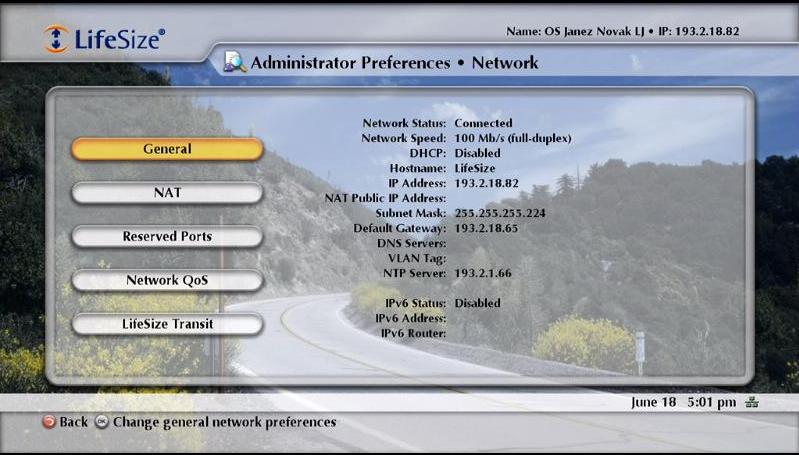This screenshot has height=455, width=799.
Task: Click the LifeSize logo icon
Action: [x=56, y=39]
